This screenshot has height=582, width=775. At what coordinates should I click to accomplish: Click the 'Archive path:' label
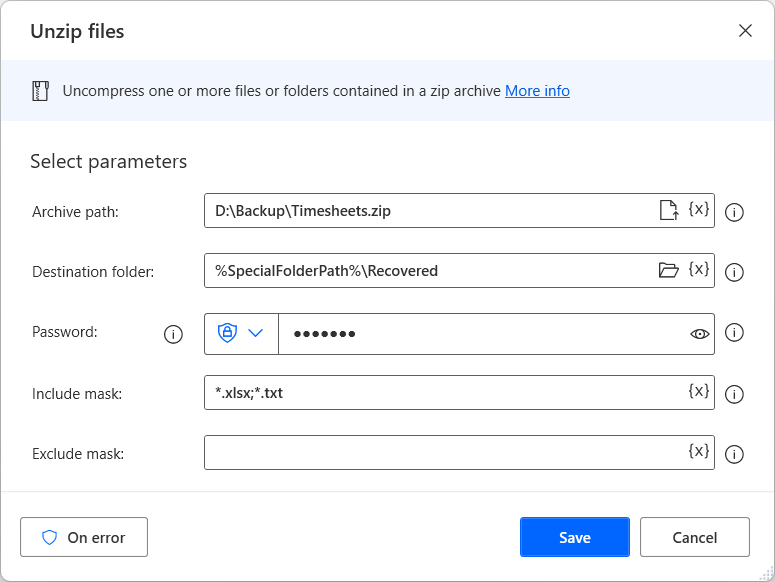coord(76,212)
